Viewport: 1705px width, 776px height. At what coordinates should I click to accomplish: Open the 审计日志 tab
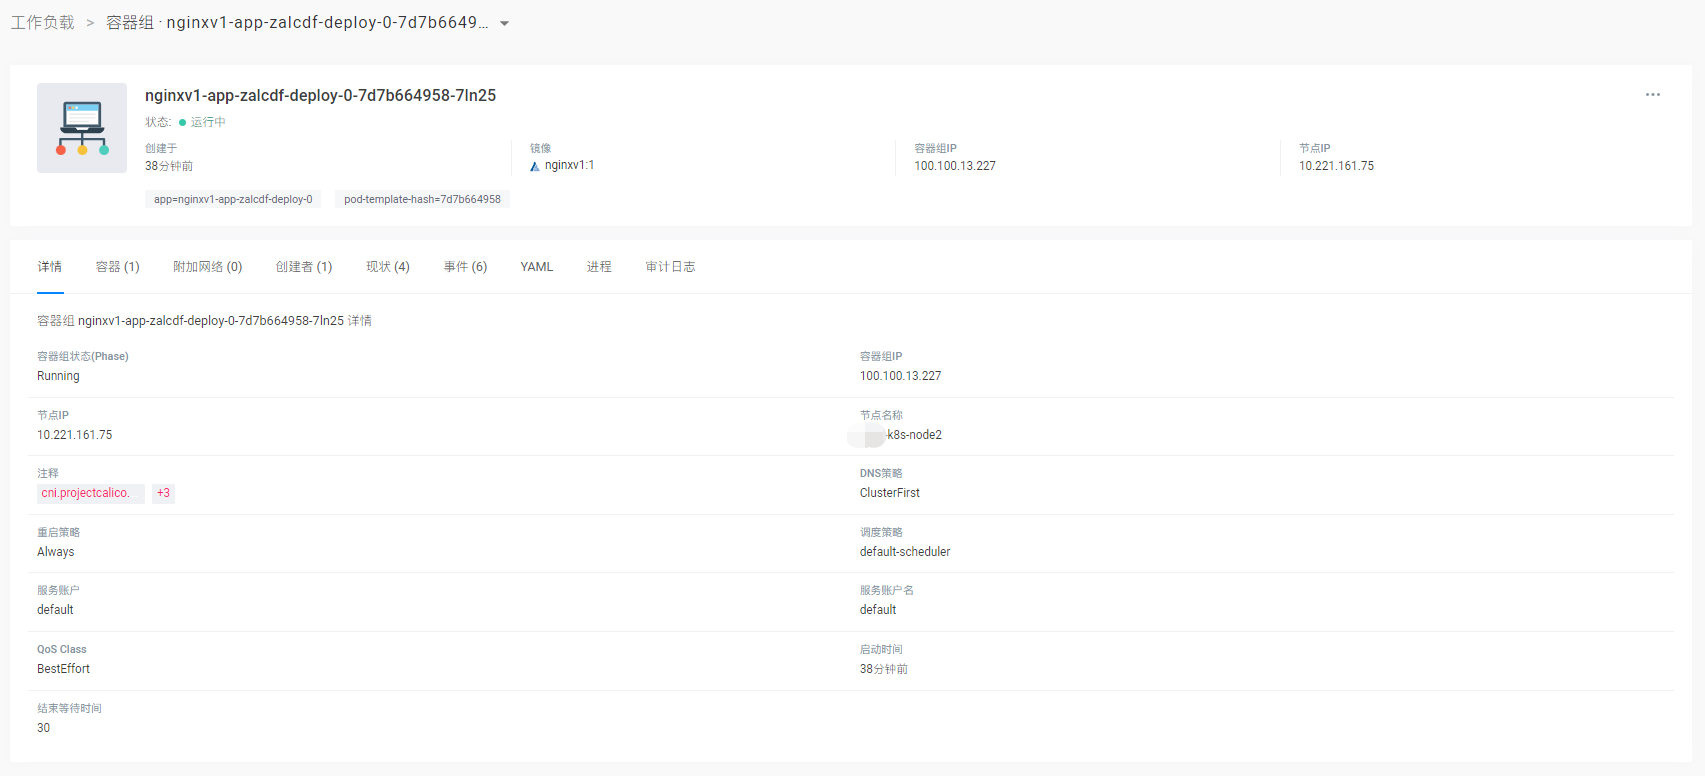[670, 267]
